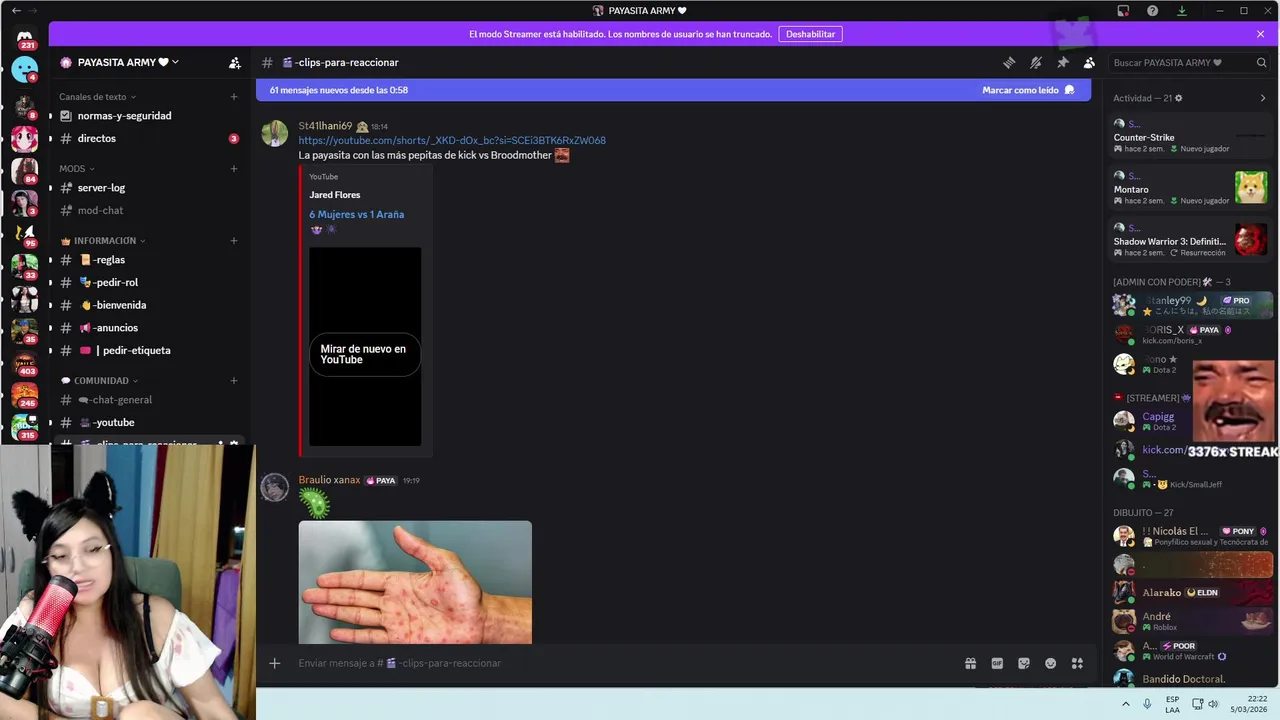
Task: Open the gift icon in message bar
Action: 970,663
